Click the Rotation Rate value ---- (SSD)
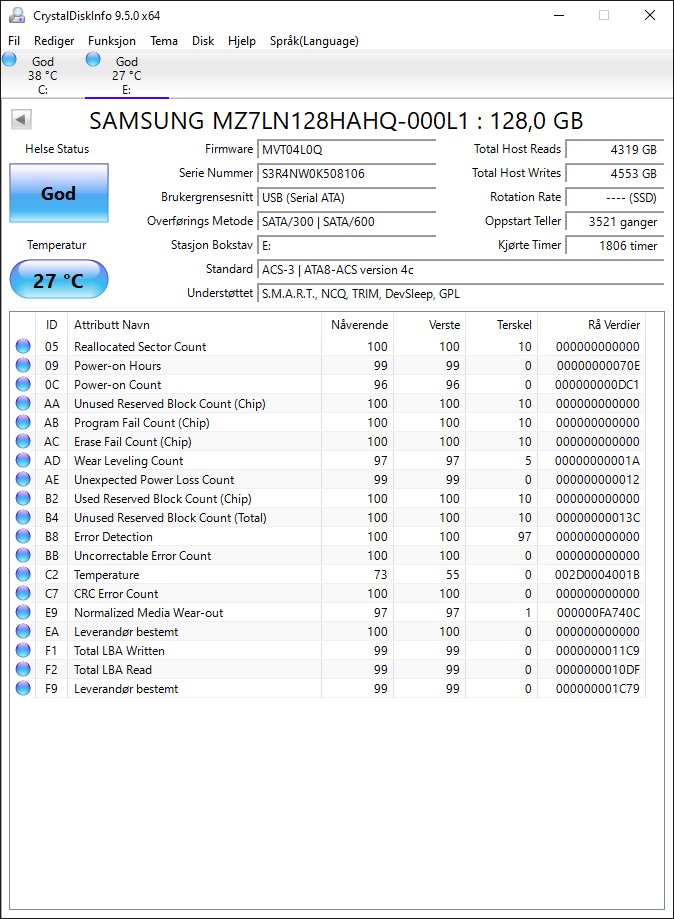This screenshot has height=919, width=674. [615, 198]
